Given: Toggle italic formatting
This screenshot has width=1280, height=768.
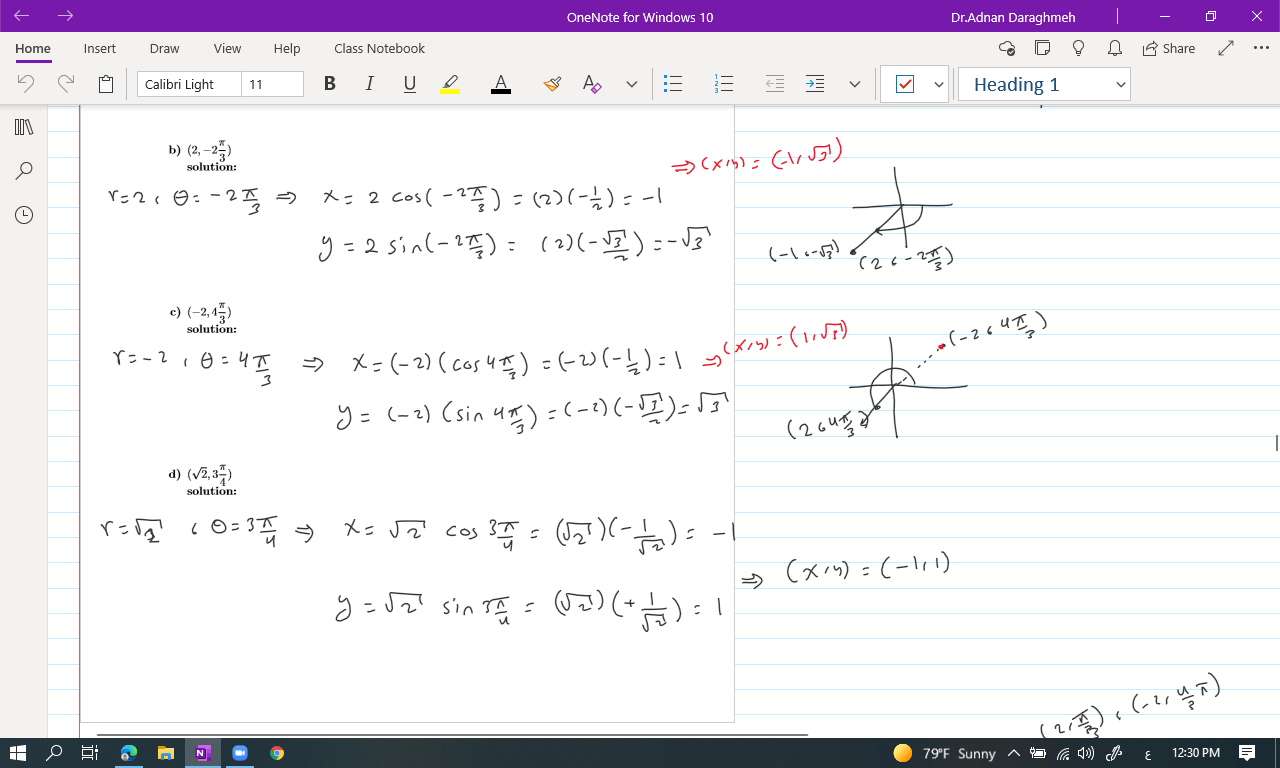Looking at the screenshot, I should pyautogui.click(x=370, y=85).
